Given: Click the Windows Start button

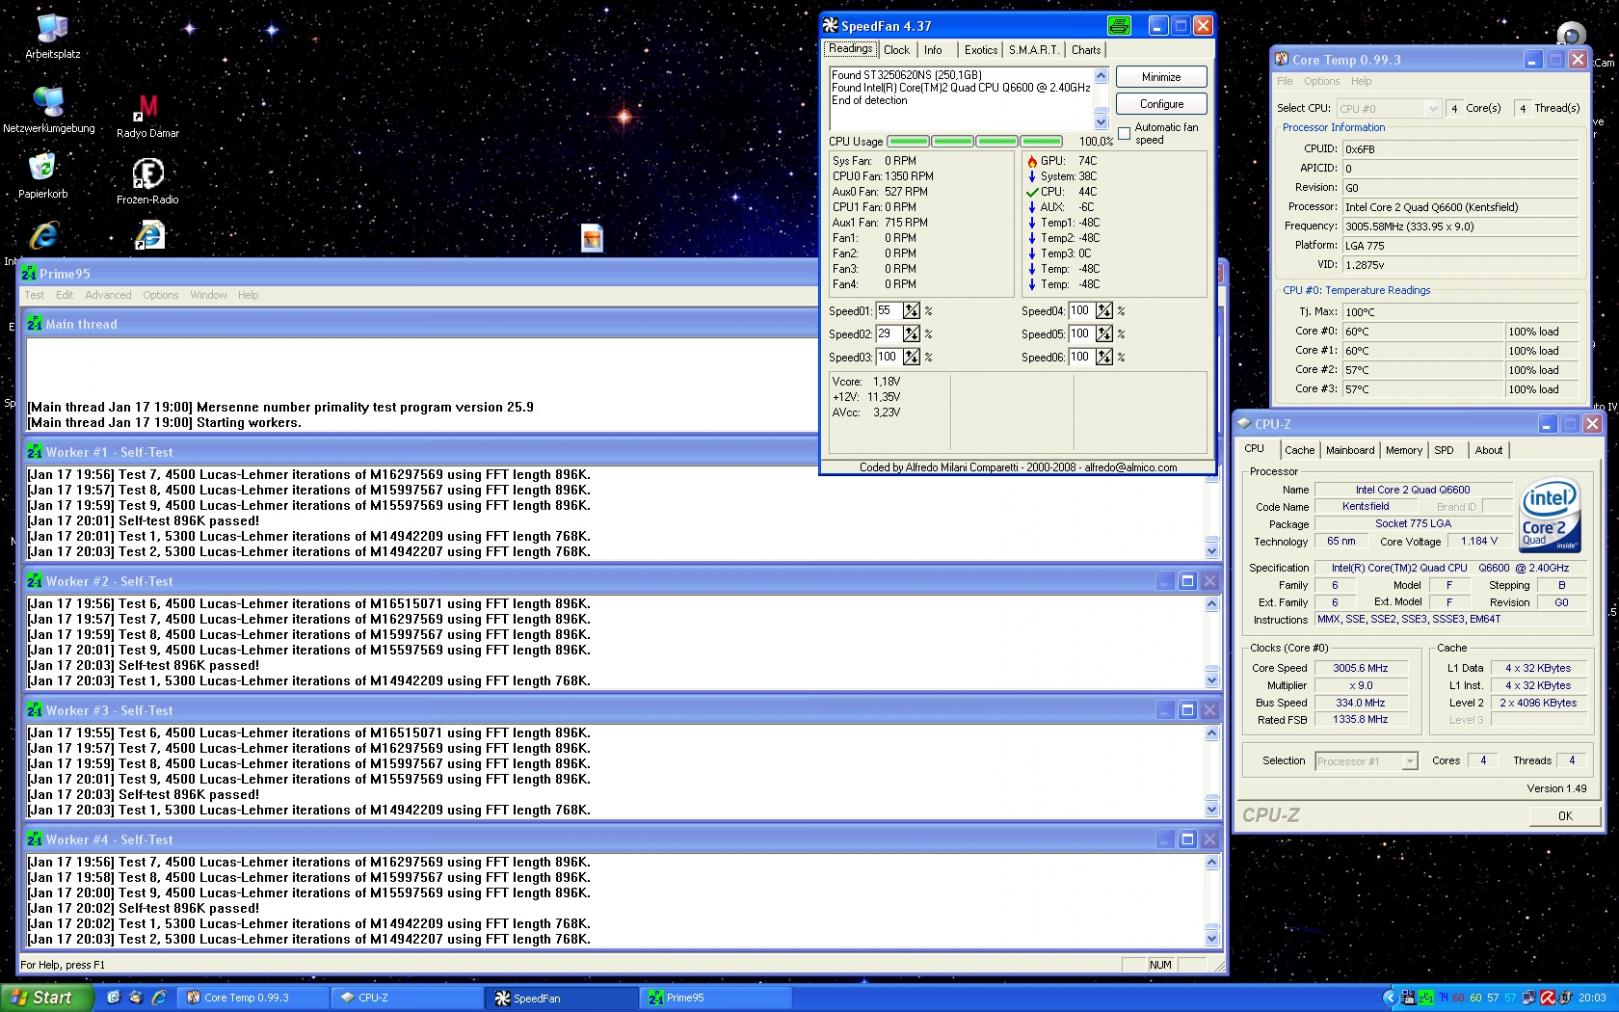Looking at the screenshot, I should click(x=46, y=998).
